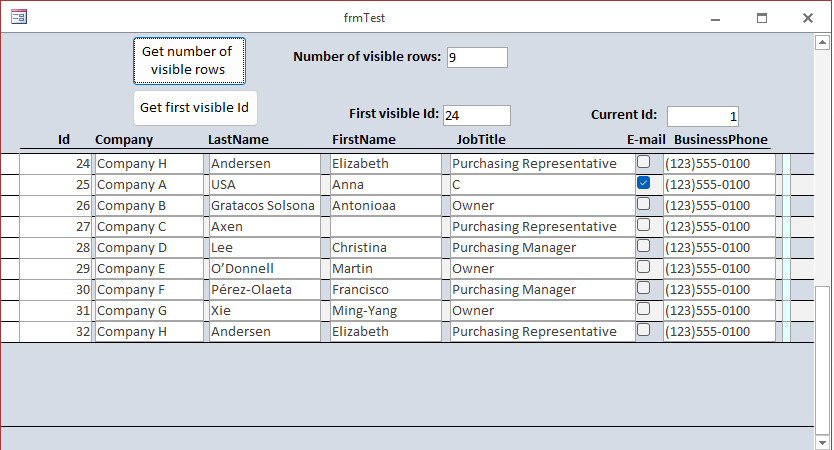Uncheck E-mail checkbox for Anna's row
This screenshot has width=834, height=450.
tap(643, 183)
